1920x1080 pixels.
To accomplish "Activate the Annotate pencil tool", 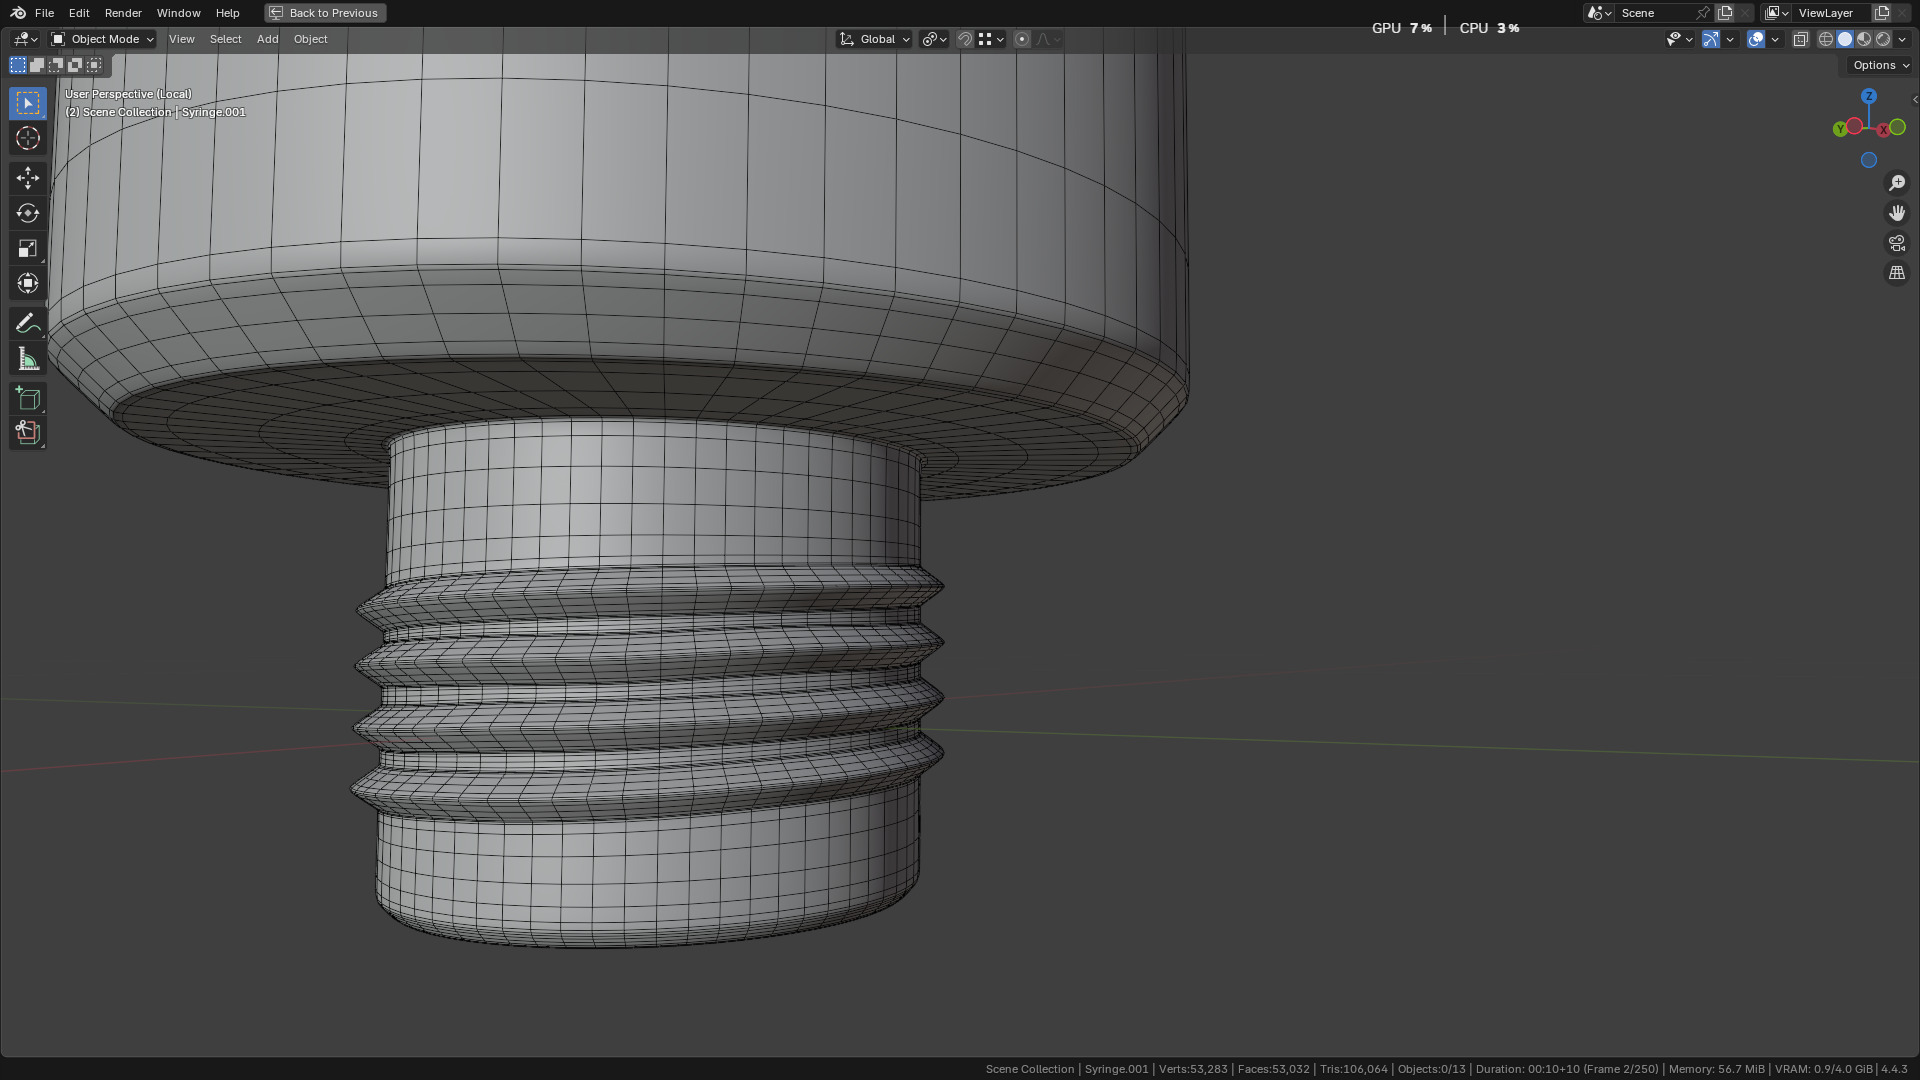I will click(x=28, y=323).
